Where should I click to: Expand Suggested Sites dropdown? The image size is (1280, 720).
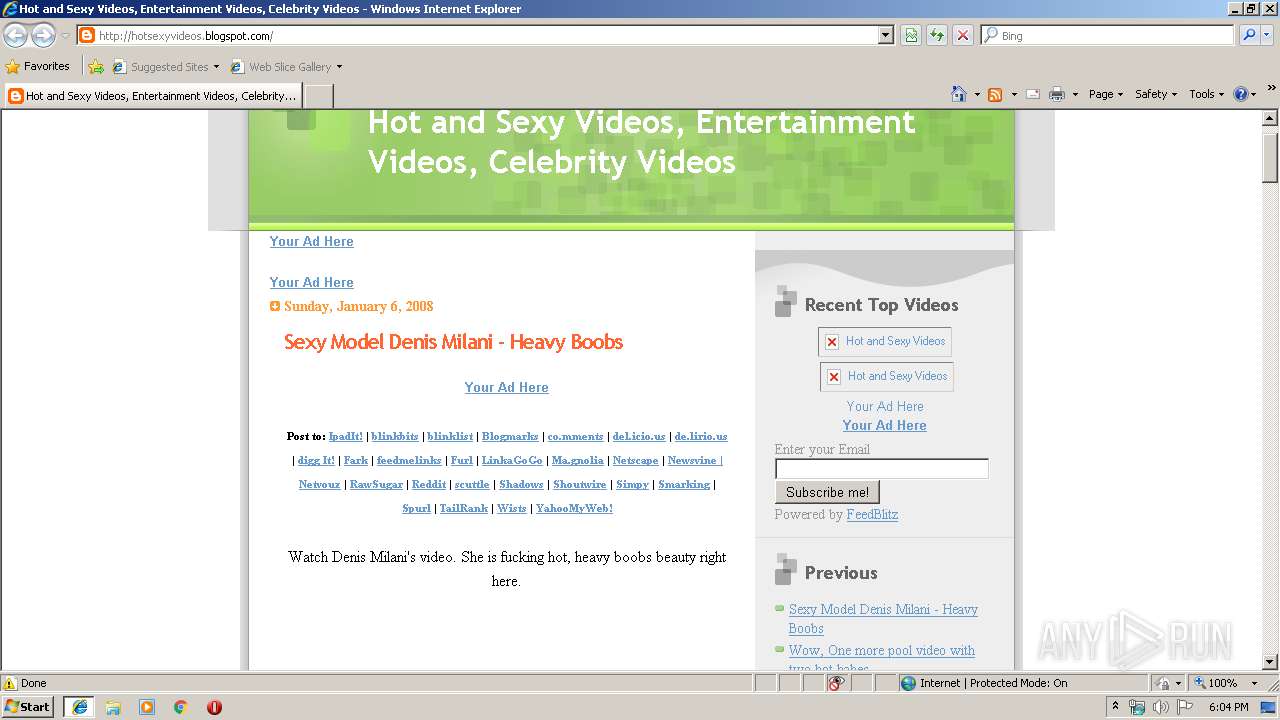click(x=216, y=67)
